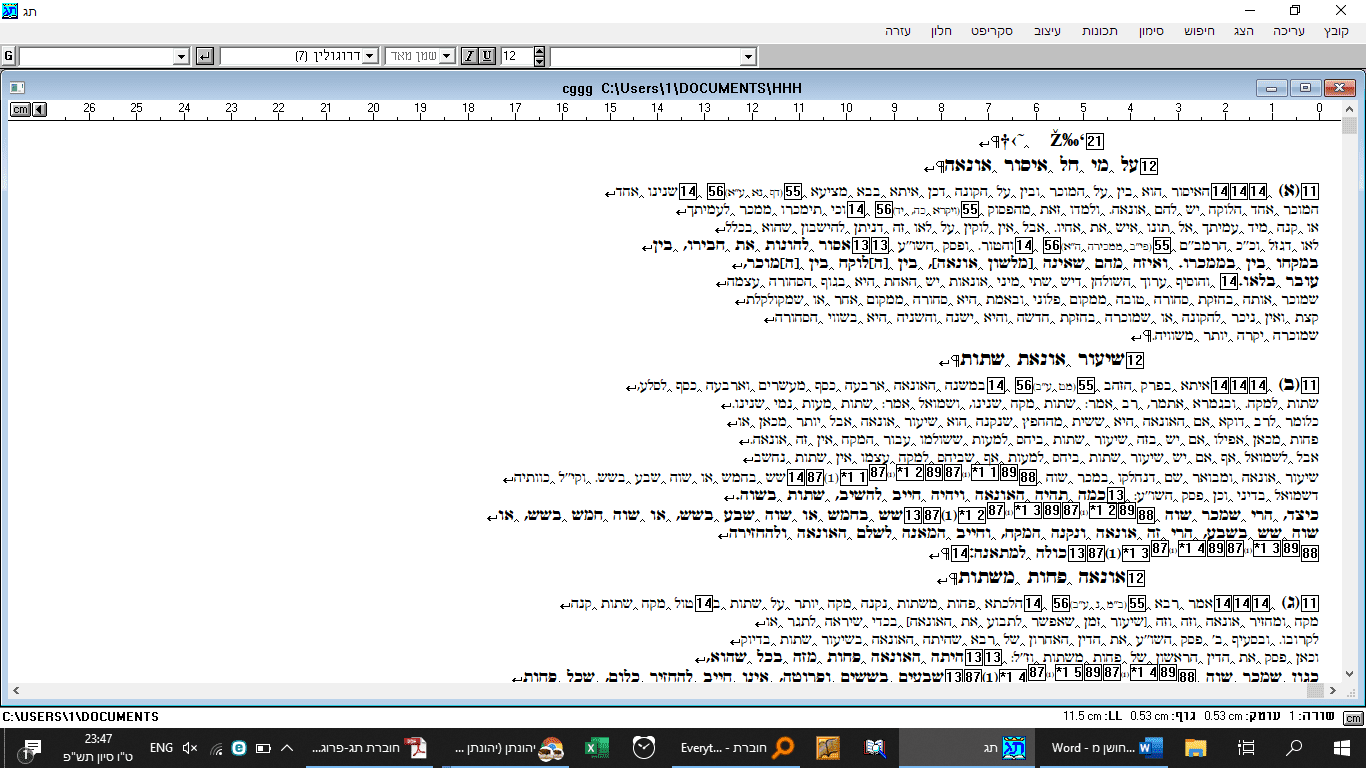Switch to the PDF חוברת תג taskbar window

tap(368, 747)
